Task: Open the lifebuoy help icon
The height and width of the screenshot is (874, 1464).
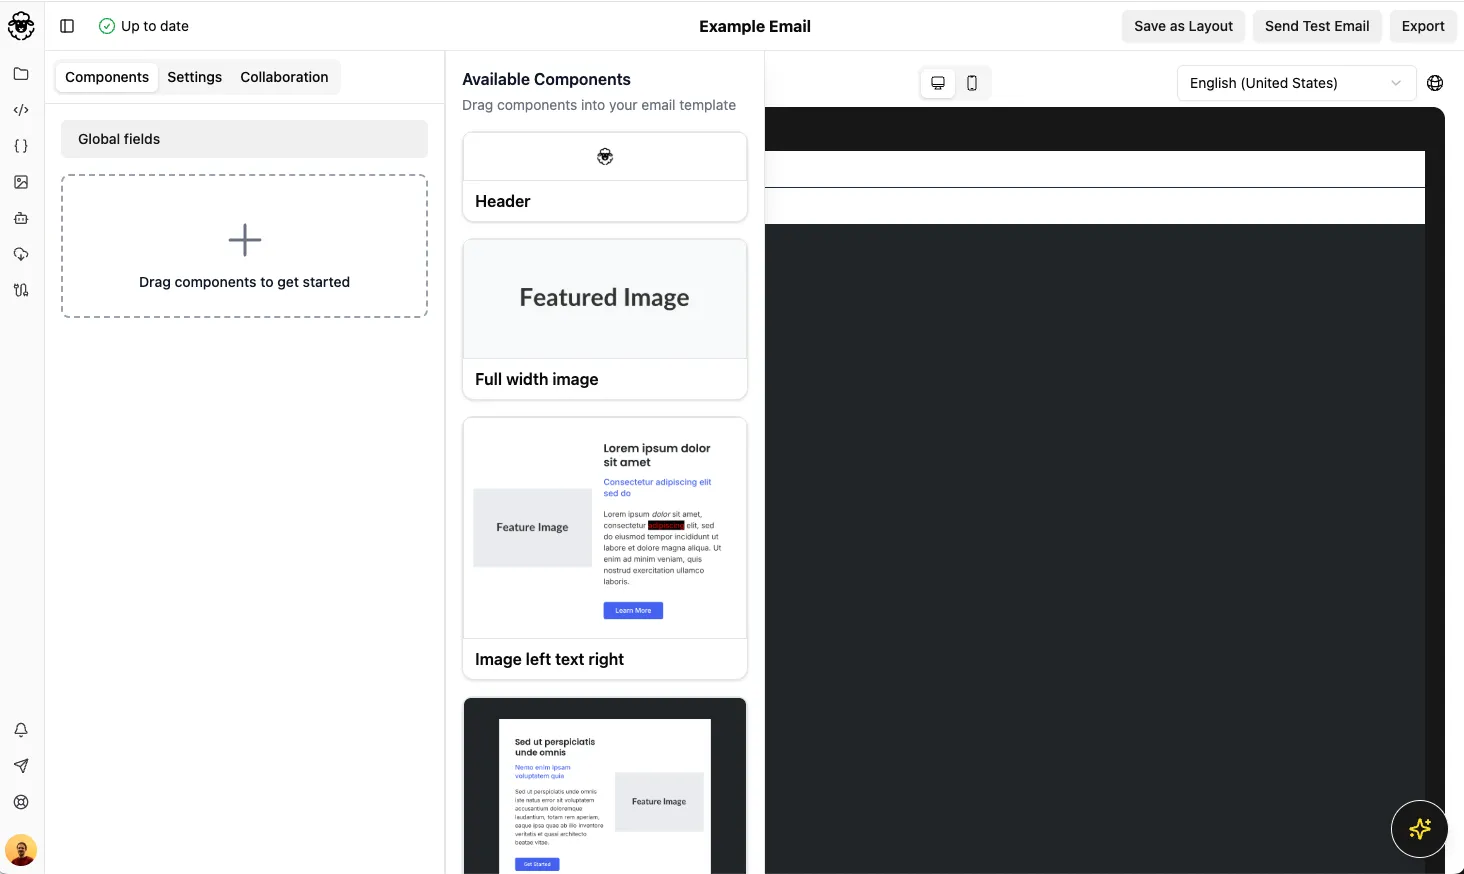Action: click(x=21, y=802)
